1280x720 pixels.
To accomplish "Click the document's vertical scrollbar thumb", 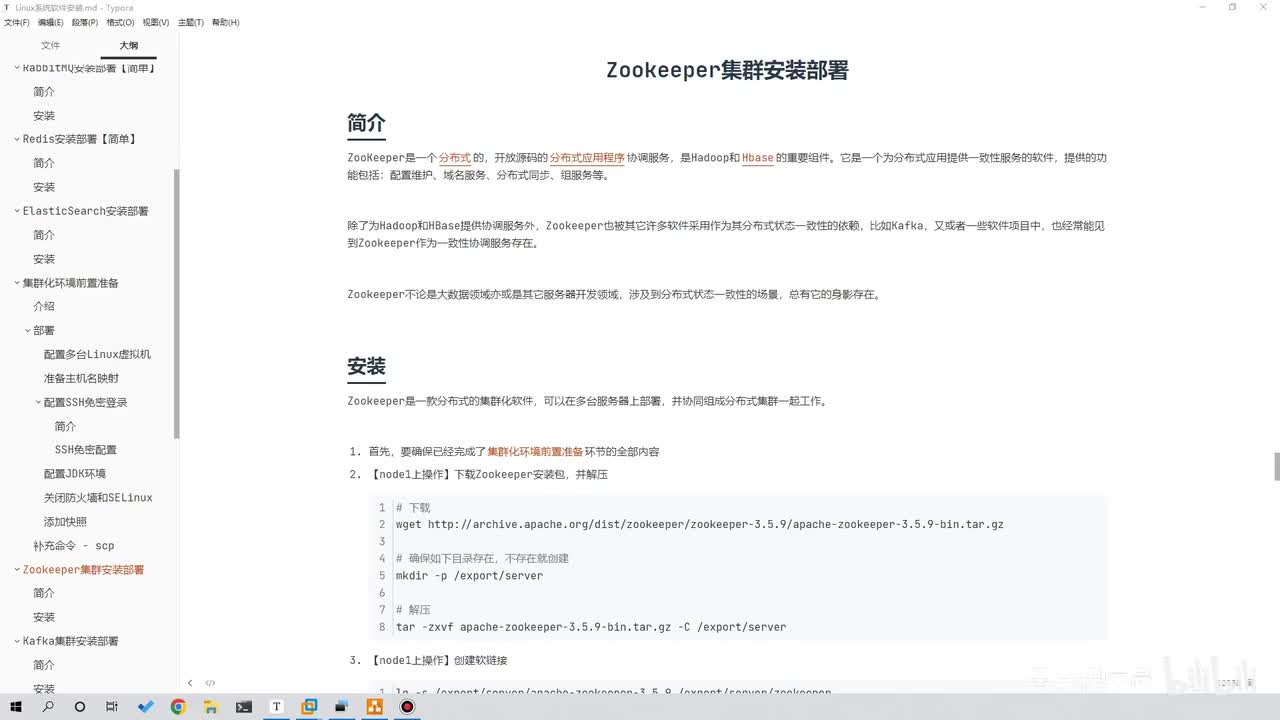I will [1276, 466].
